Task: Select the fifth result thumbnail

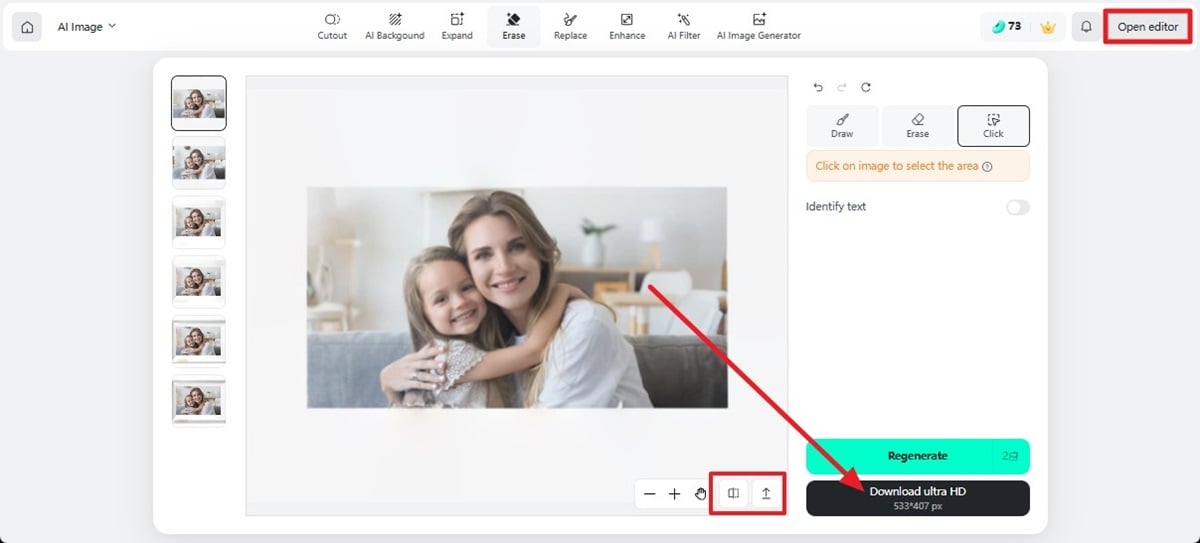Action: (199, 342)
